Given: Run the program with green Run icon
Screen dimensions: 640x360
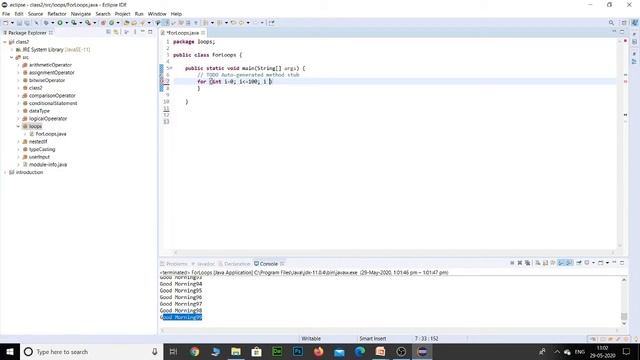Looking at the screenshot, I should pyautogui.click(x=60, y=23).
